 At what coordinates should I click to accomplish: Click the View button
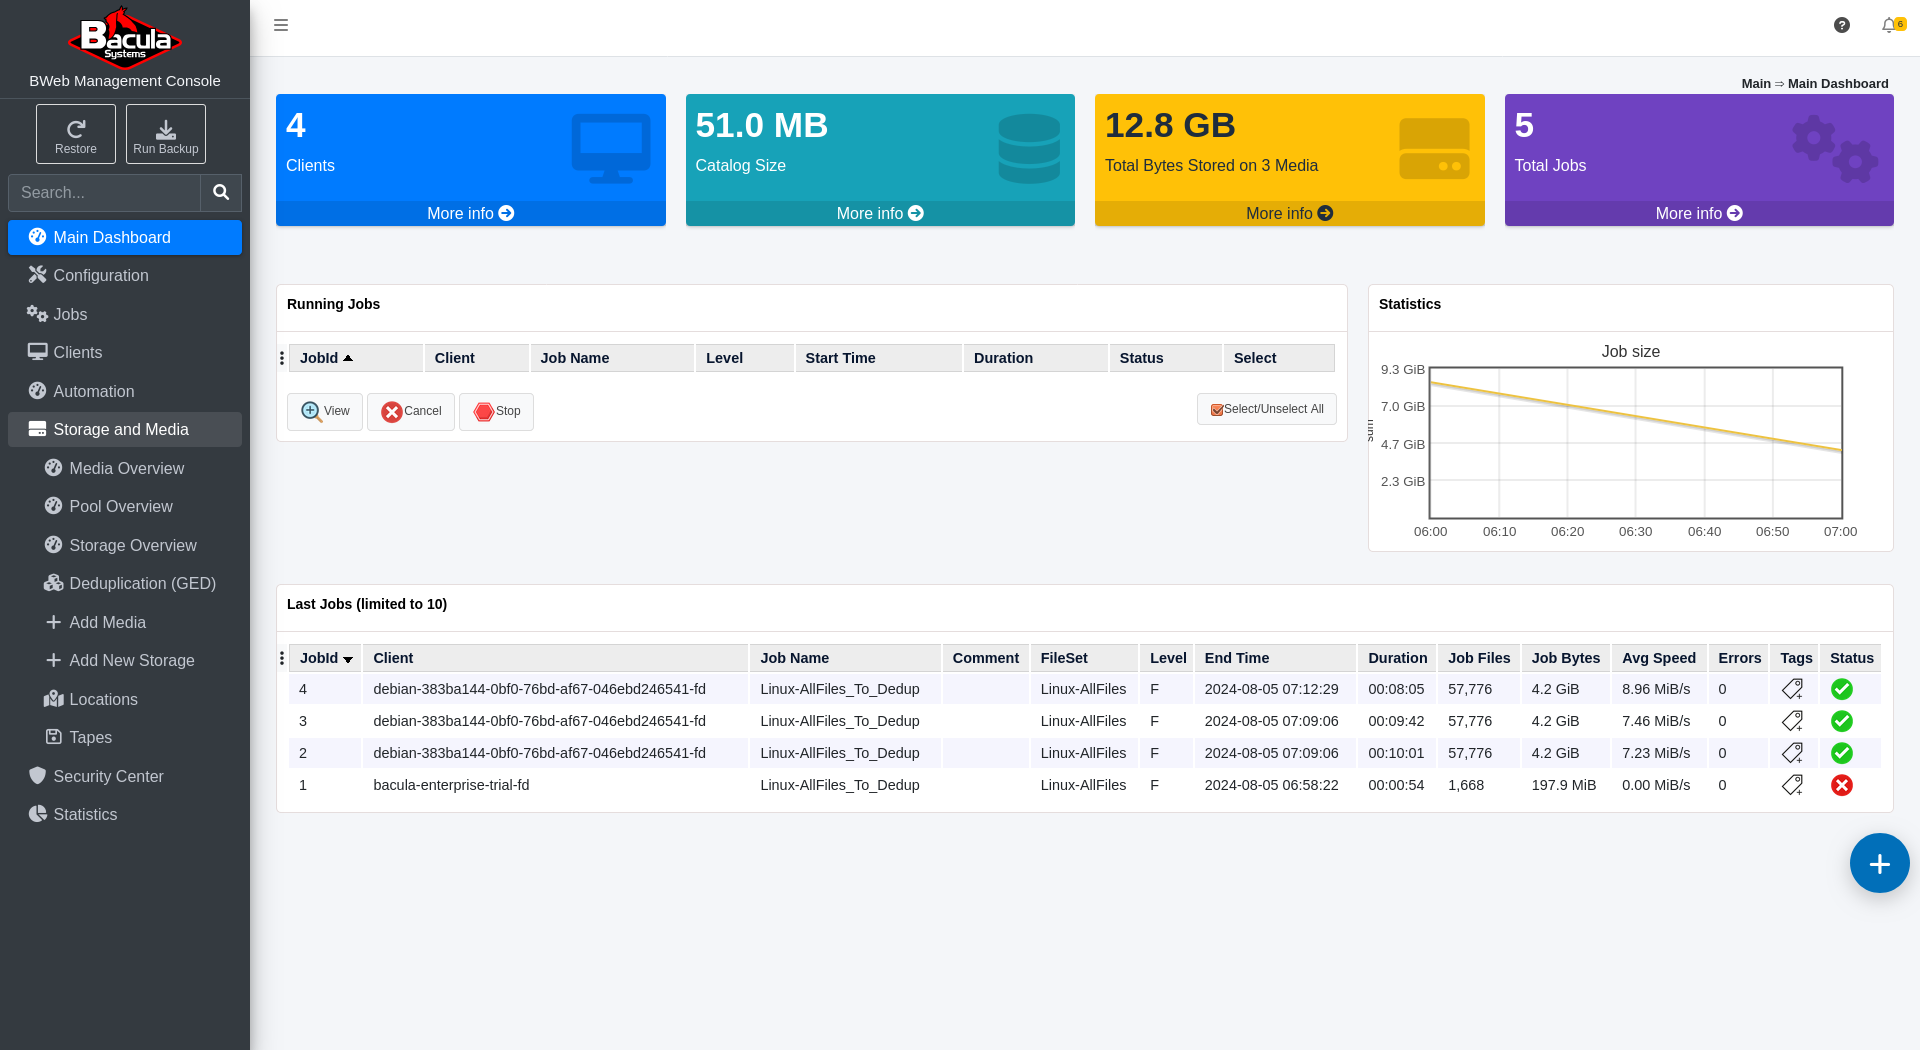pyautogui.click(x=325, y=411)
